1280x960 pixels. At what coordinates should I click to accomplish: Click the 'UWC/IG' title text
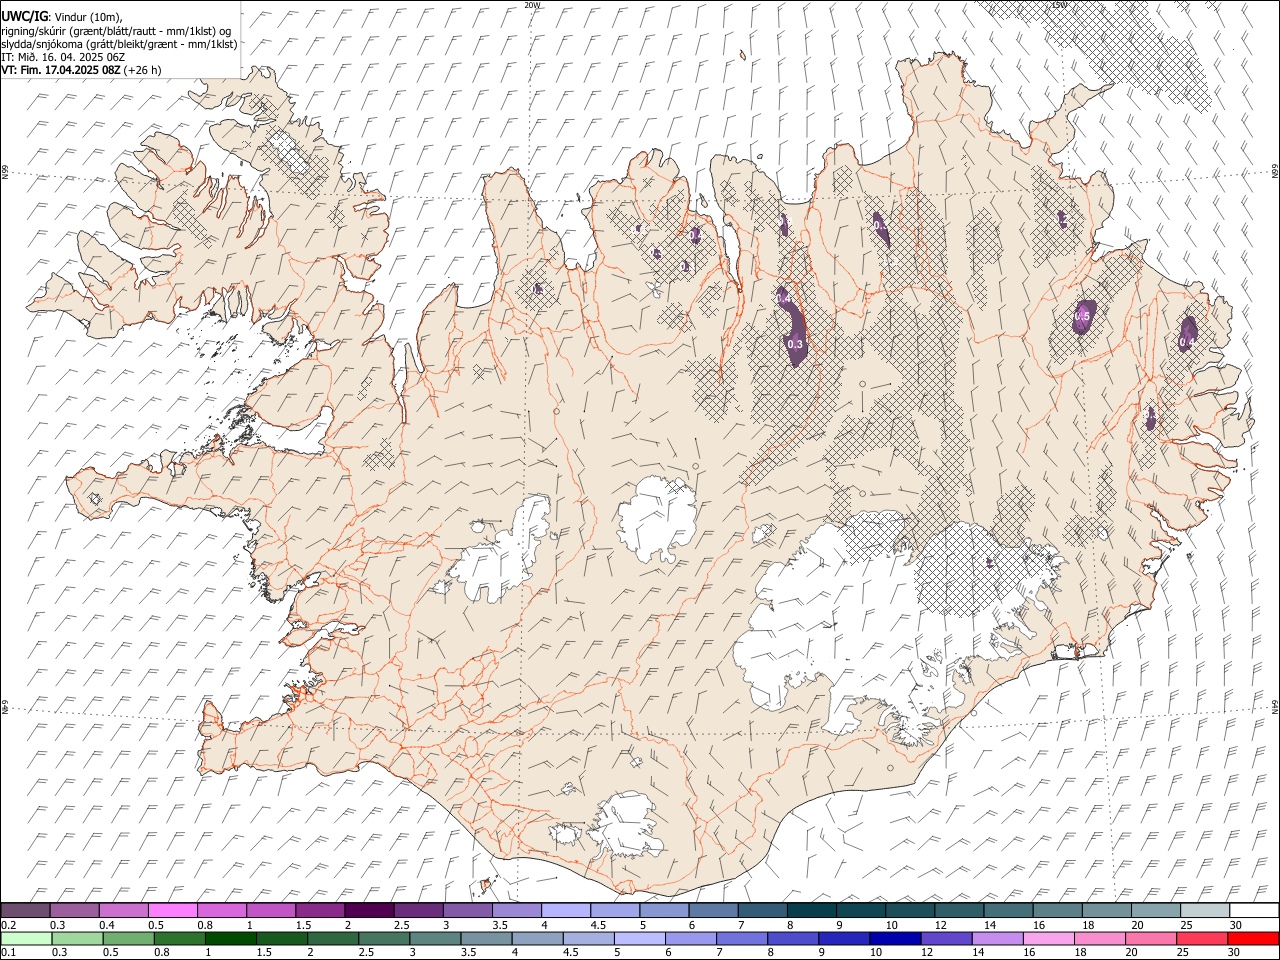pos(23,16)
